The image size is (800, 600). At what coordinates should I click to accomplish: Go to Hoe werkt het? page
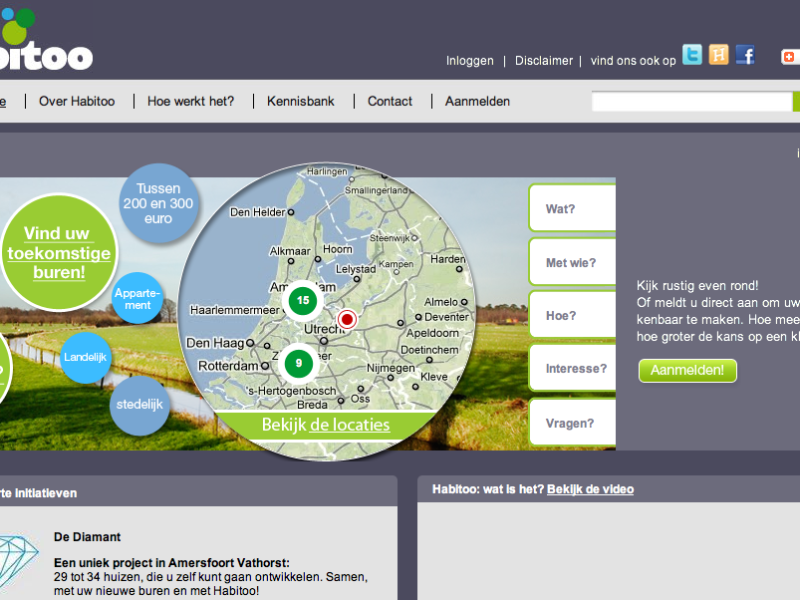191,101
